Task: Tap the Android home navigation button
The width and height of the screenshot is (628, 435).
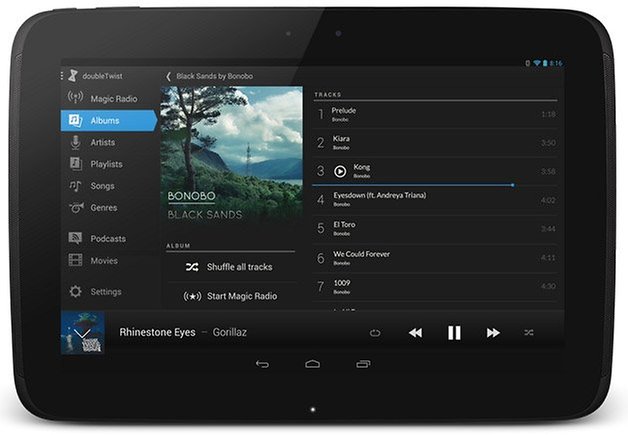Action: (312, 364)
